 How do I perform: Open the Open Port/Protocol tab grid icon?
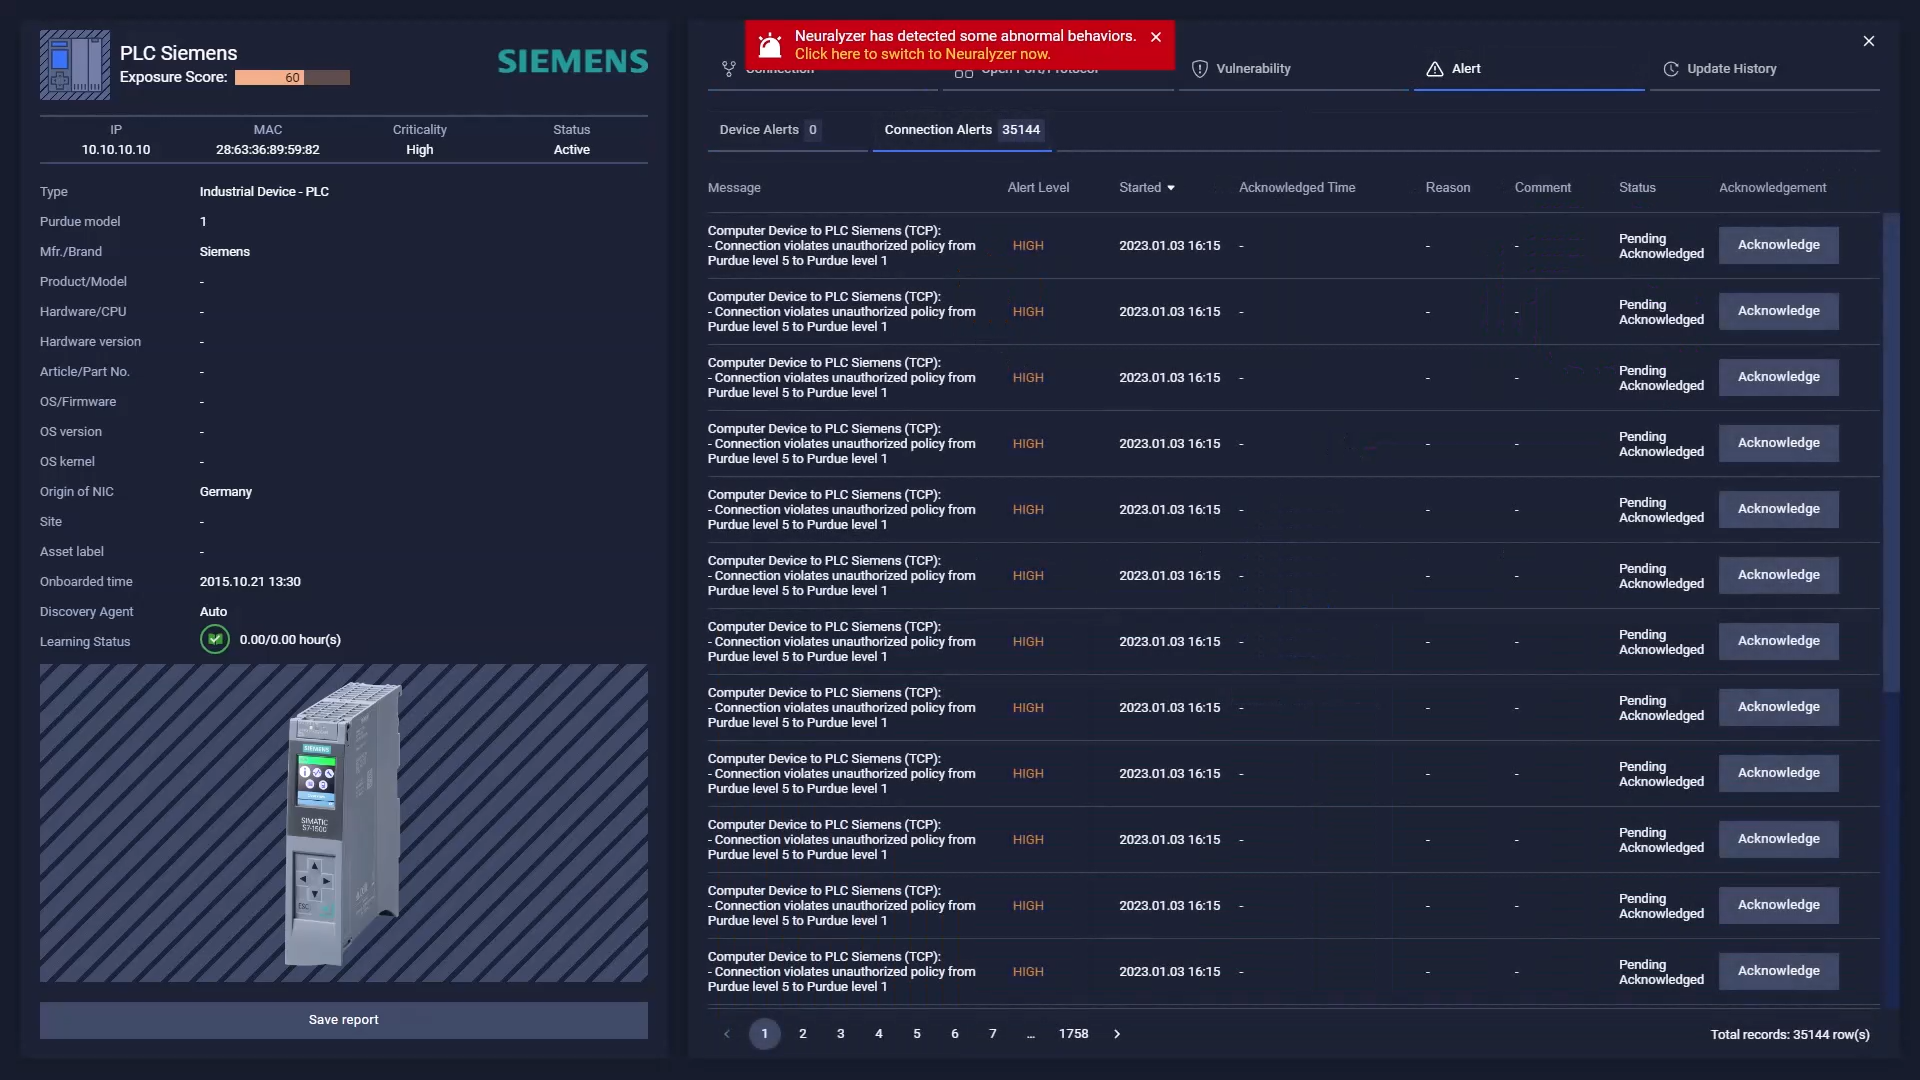964,71
